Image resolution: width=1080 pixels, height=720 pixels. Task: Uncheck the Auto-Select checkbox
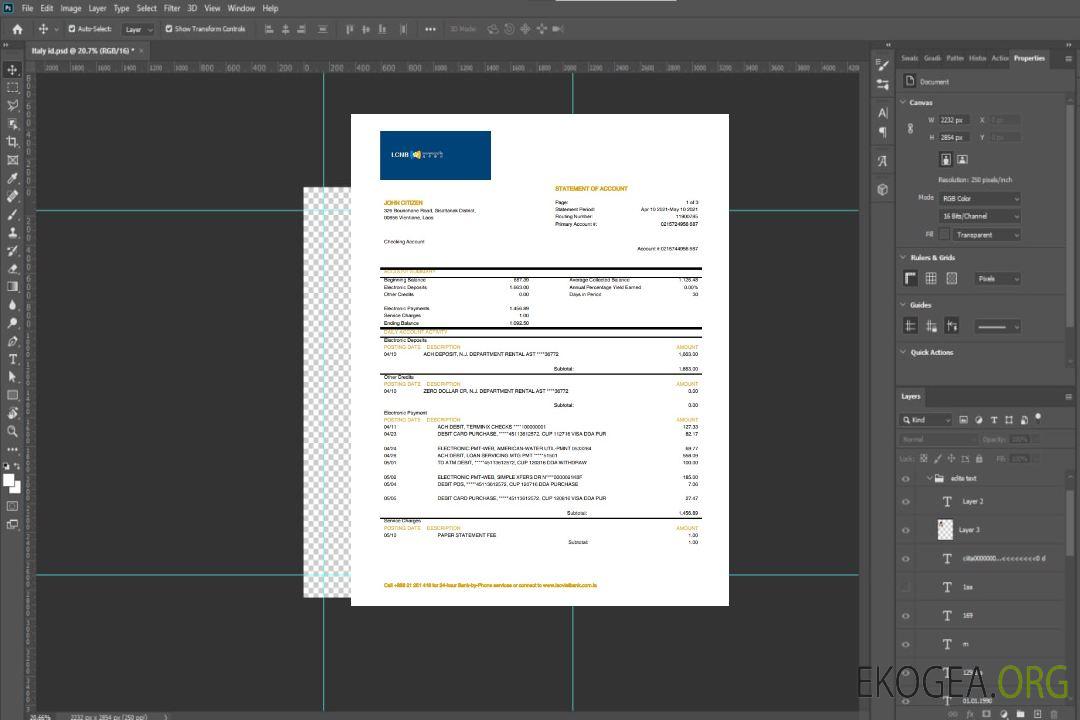point(72,29)
